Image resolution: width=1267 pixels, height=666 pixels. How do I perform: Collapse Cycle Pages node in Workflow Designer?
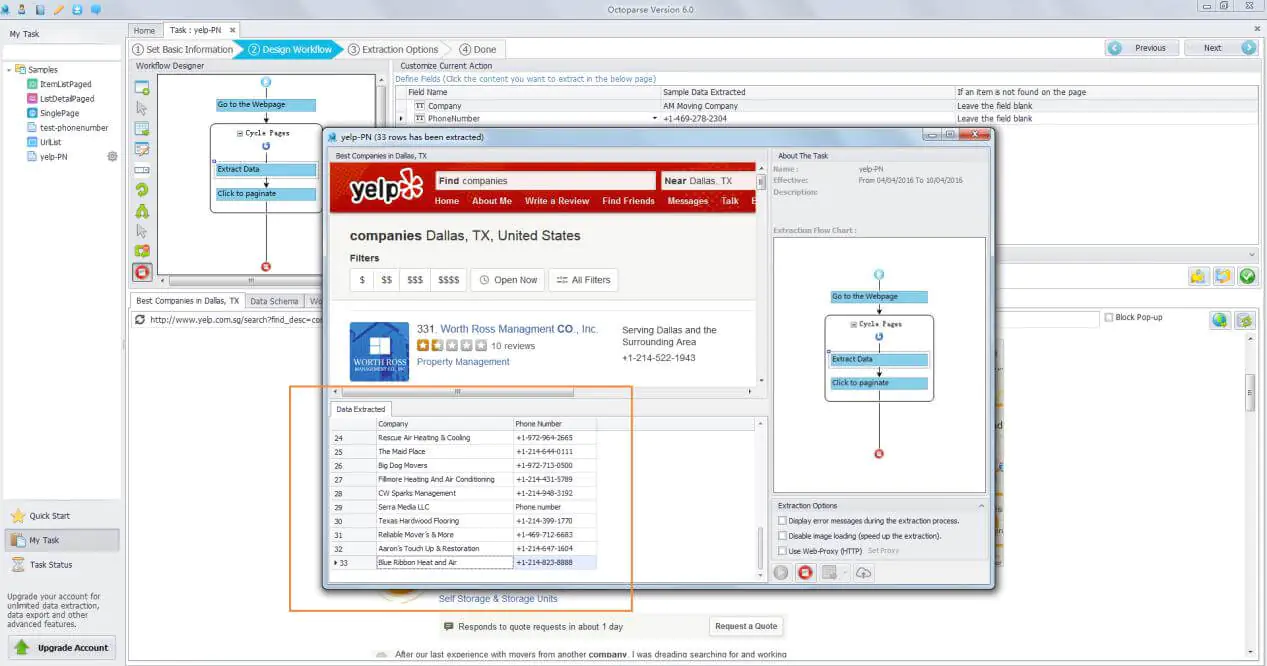(x=240, y=133)
